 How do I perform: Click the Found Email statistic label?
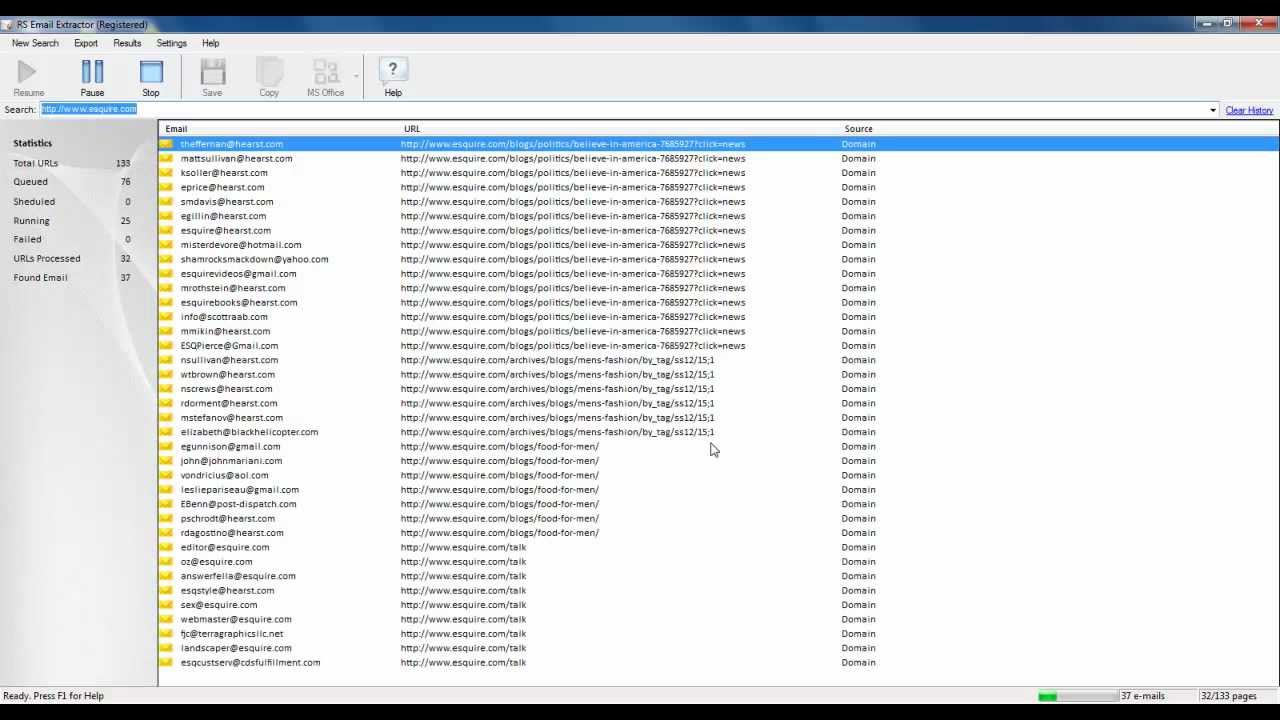[x=41, y=278]
